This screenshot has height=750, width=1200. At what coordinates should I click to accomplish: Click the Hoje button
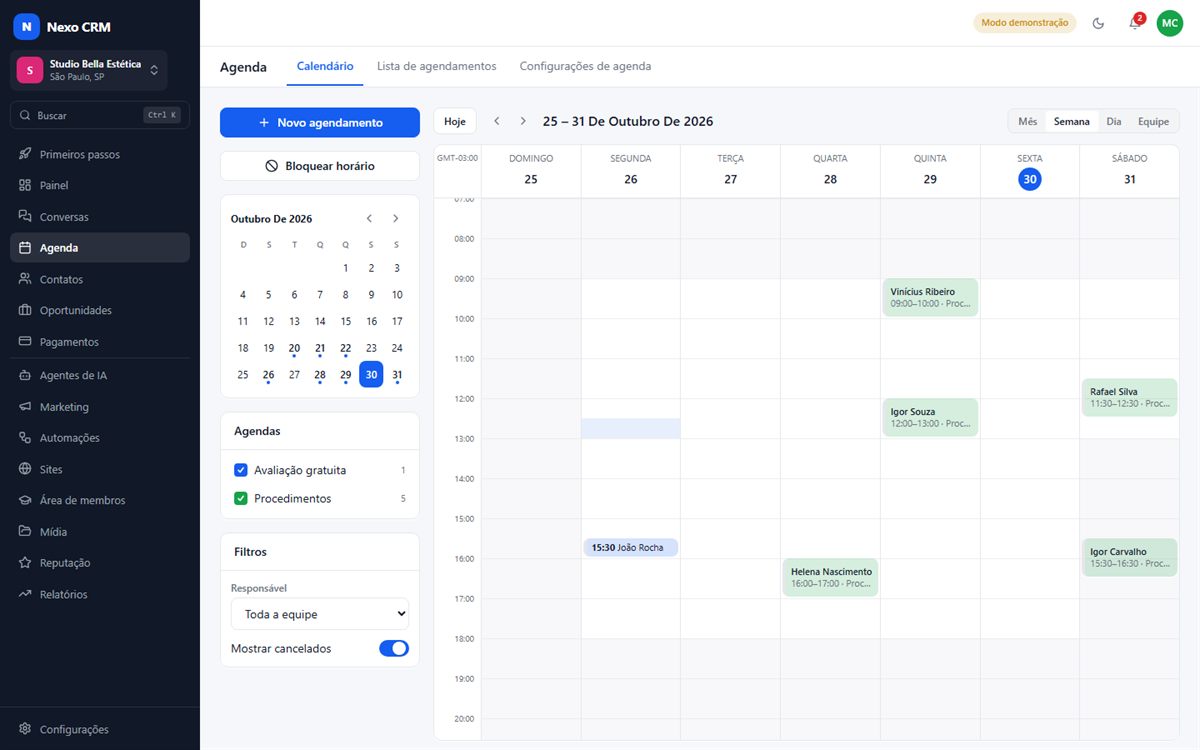455,121
